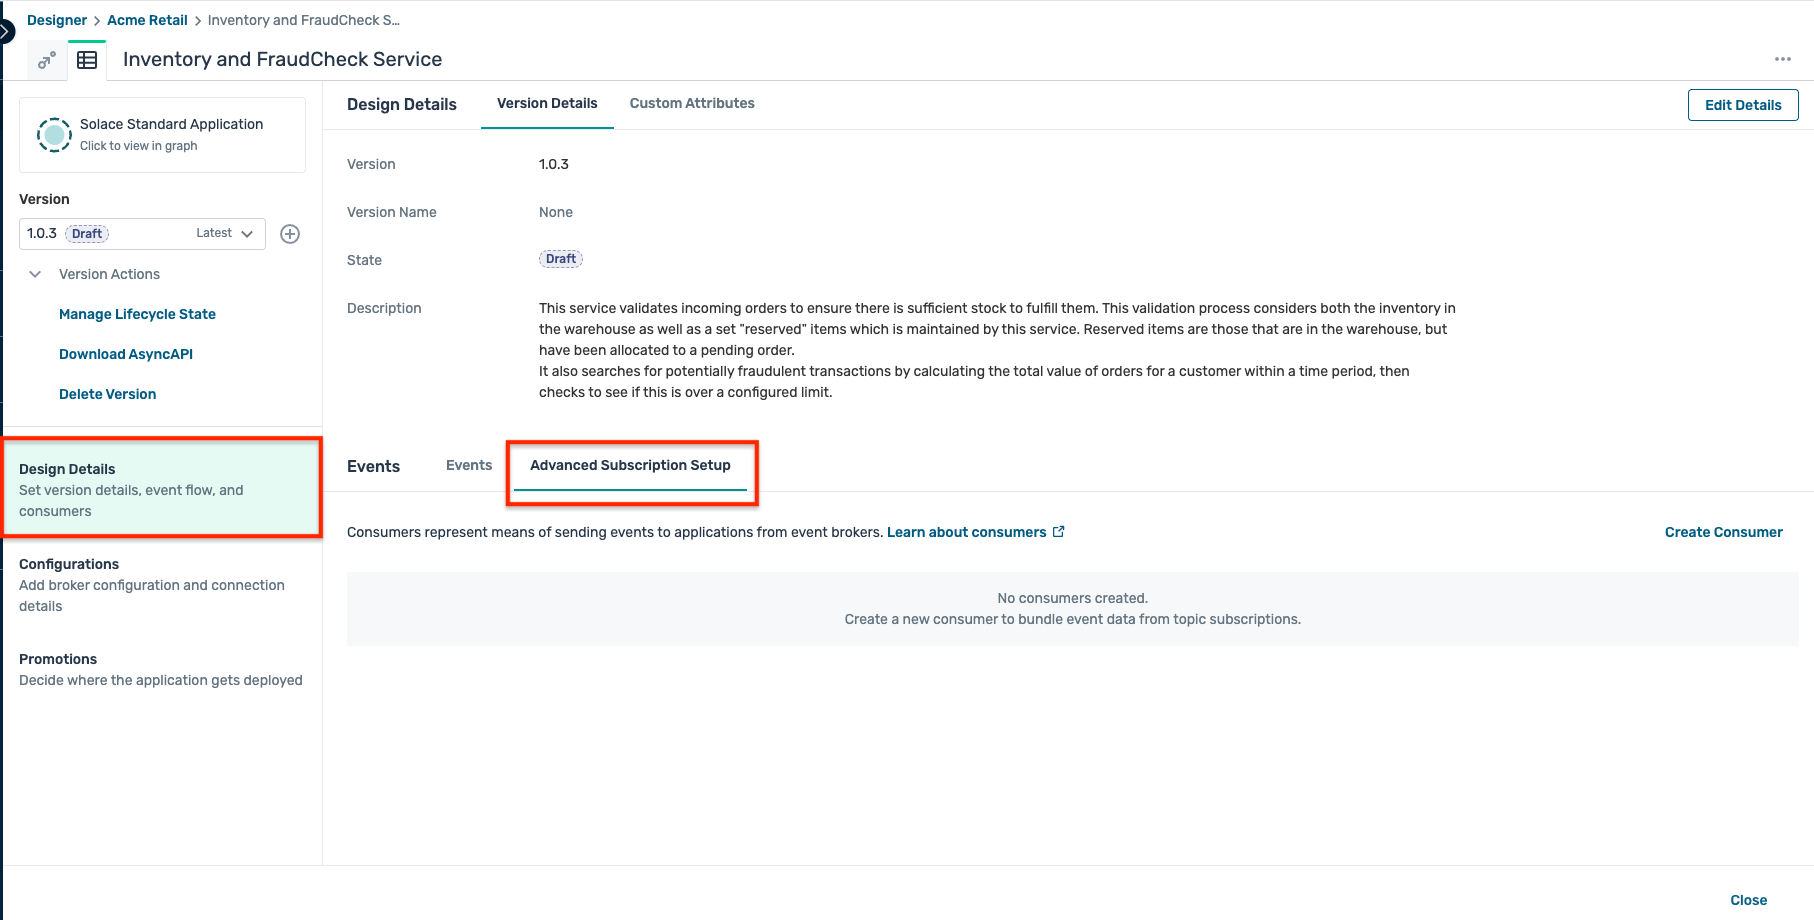This screenshot has width=1814, height=920.
Task: Open Download AsyncAPI
Action: pyautogui.click(x=126, y=353)
